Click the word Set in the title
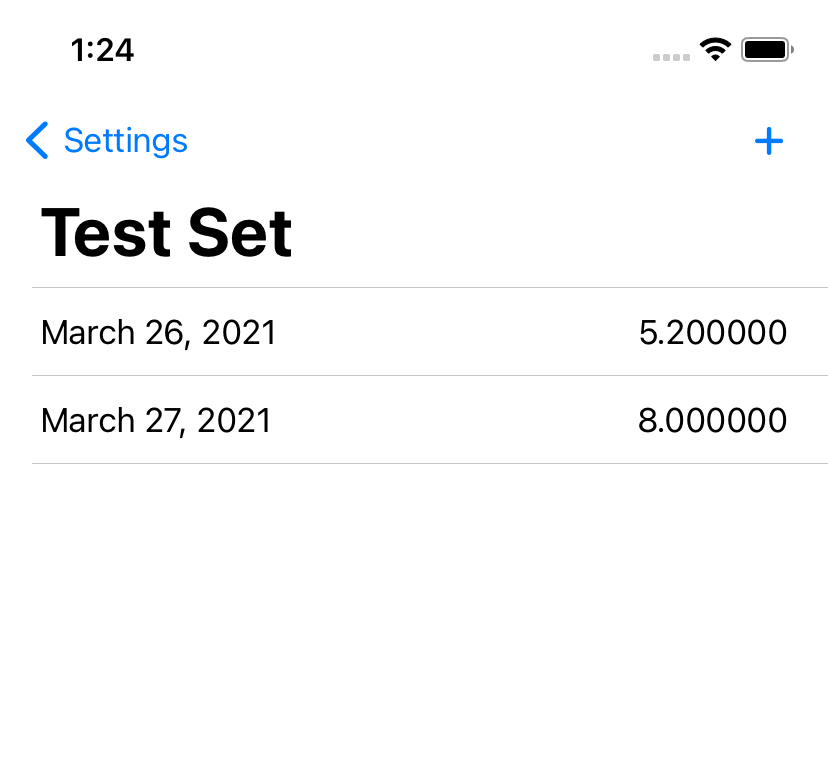The width and height of the screenshot is (828, 767). [240, 232]
